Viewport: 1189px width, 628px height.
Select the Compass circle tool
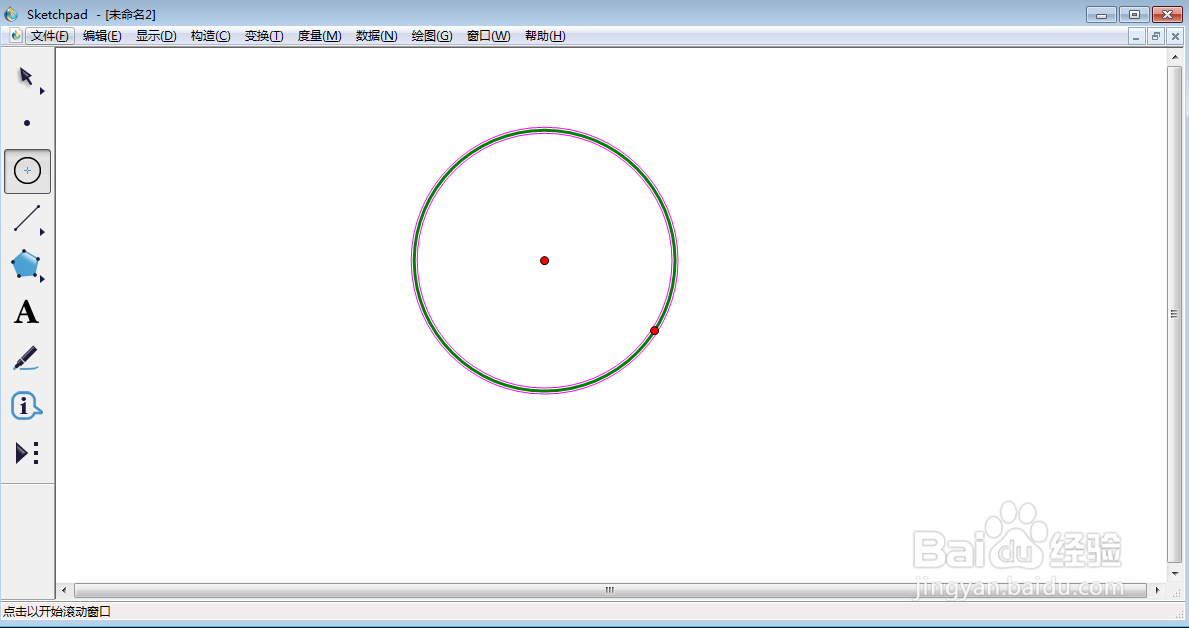click(27, 171)
